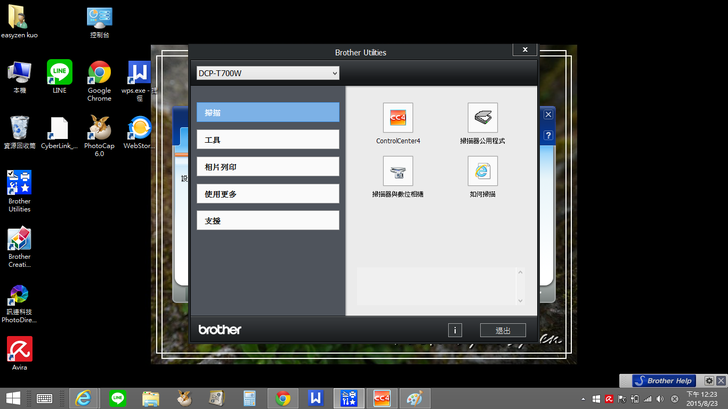Open 掃描器與數位相機 icon
Viewport: 728px width, 409px height.
(x=398, y=171)
